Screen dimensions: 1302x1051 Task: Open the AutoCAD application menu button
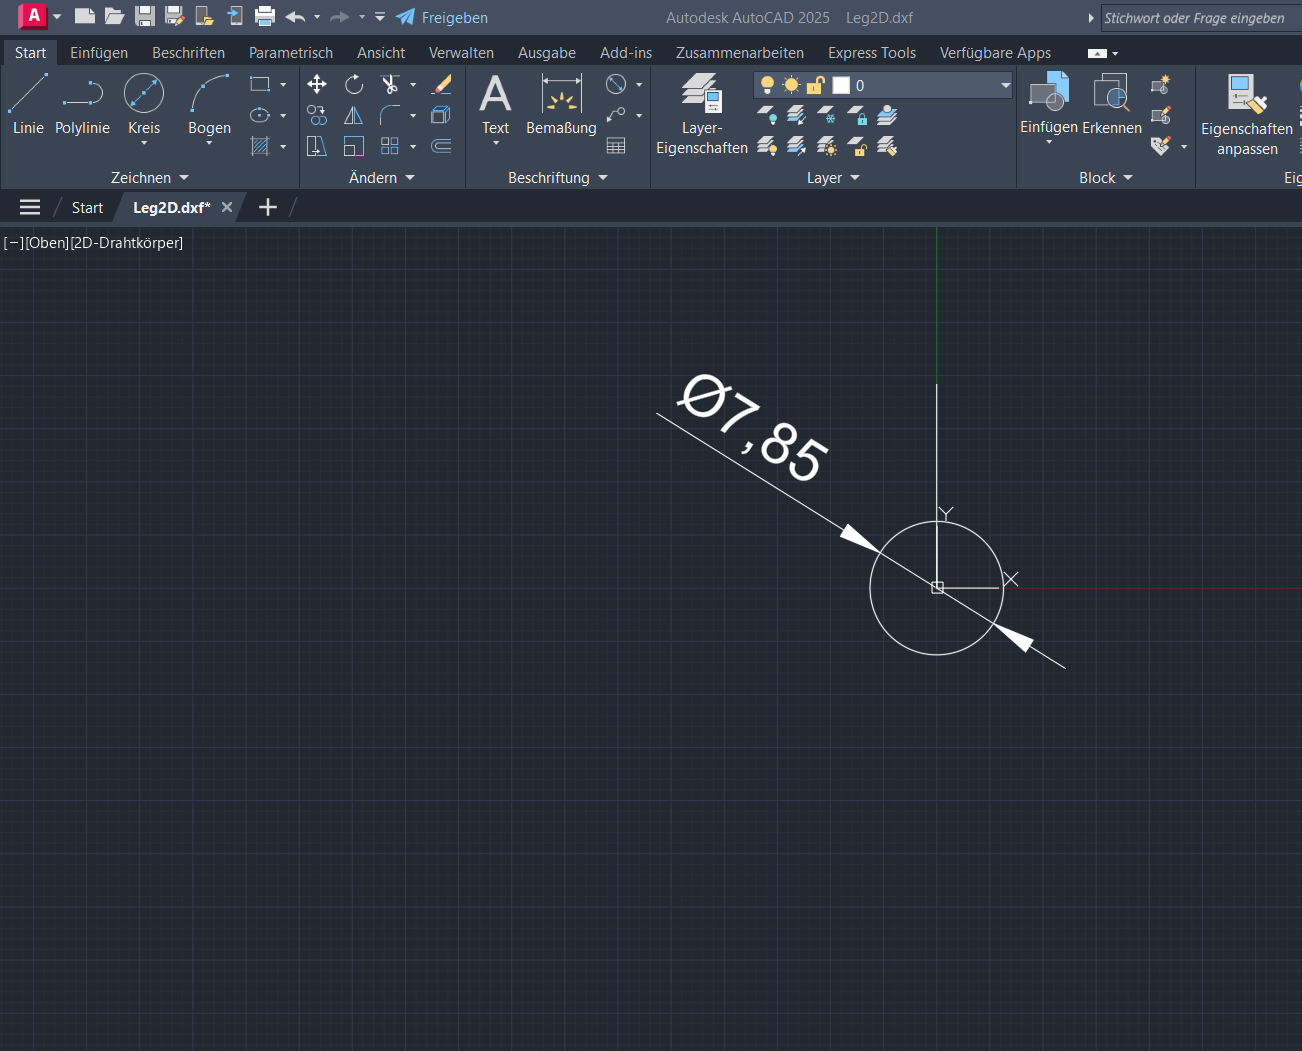click(x=33, y=16)
